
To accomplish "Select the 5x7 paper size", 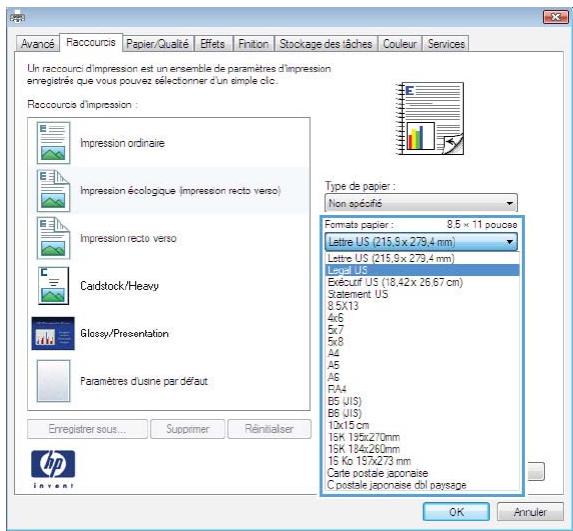I will click(422, 330).
